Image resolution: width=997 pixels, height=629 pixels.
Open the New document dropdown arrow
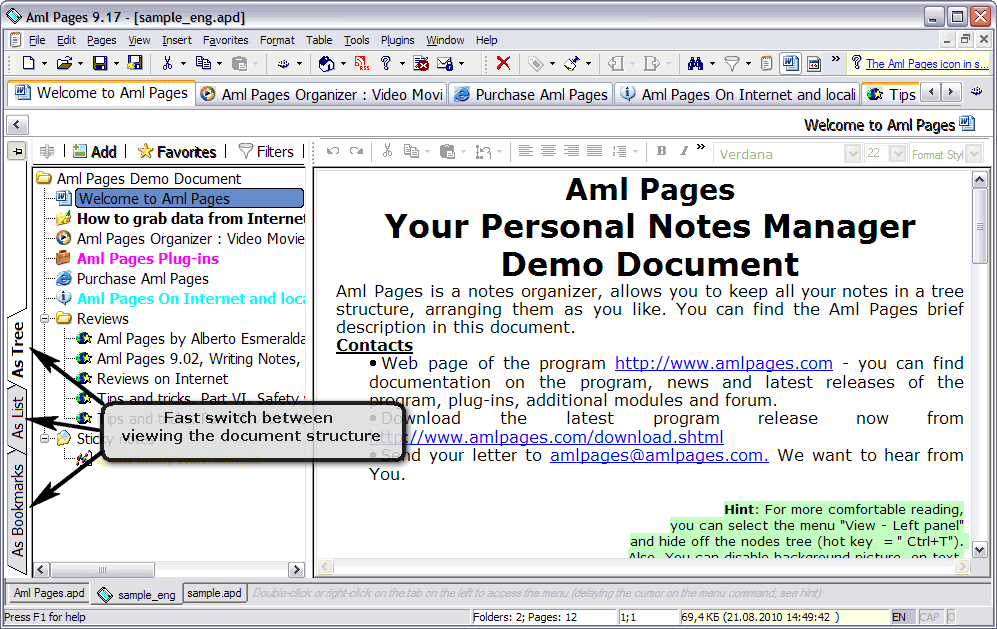[x=44, y=64]
